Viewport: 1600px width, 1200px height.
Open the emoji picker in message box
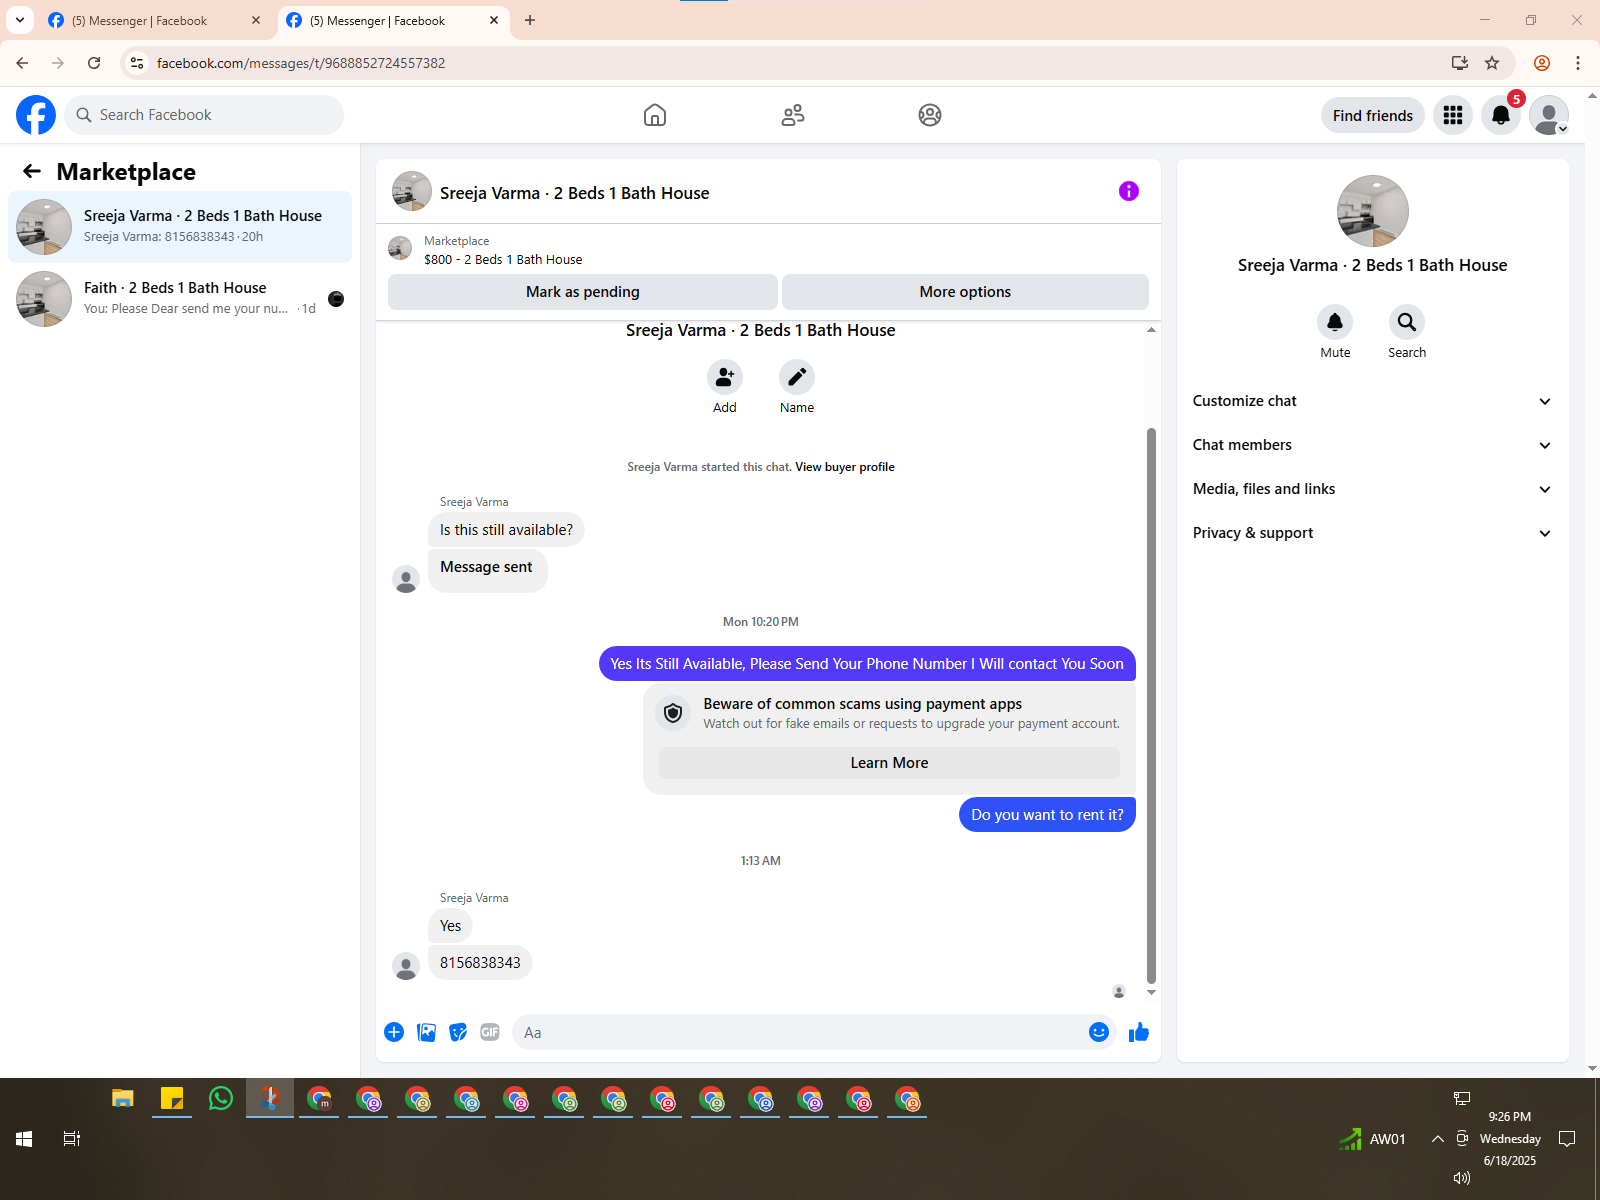coord(1098,1032)
